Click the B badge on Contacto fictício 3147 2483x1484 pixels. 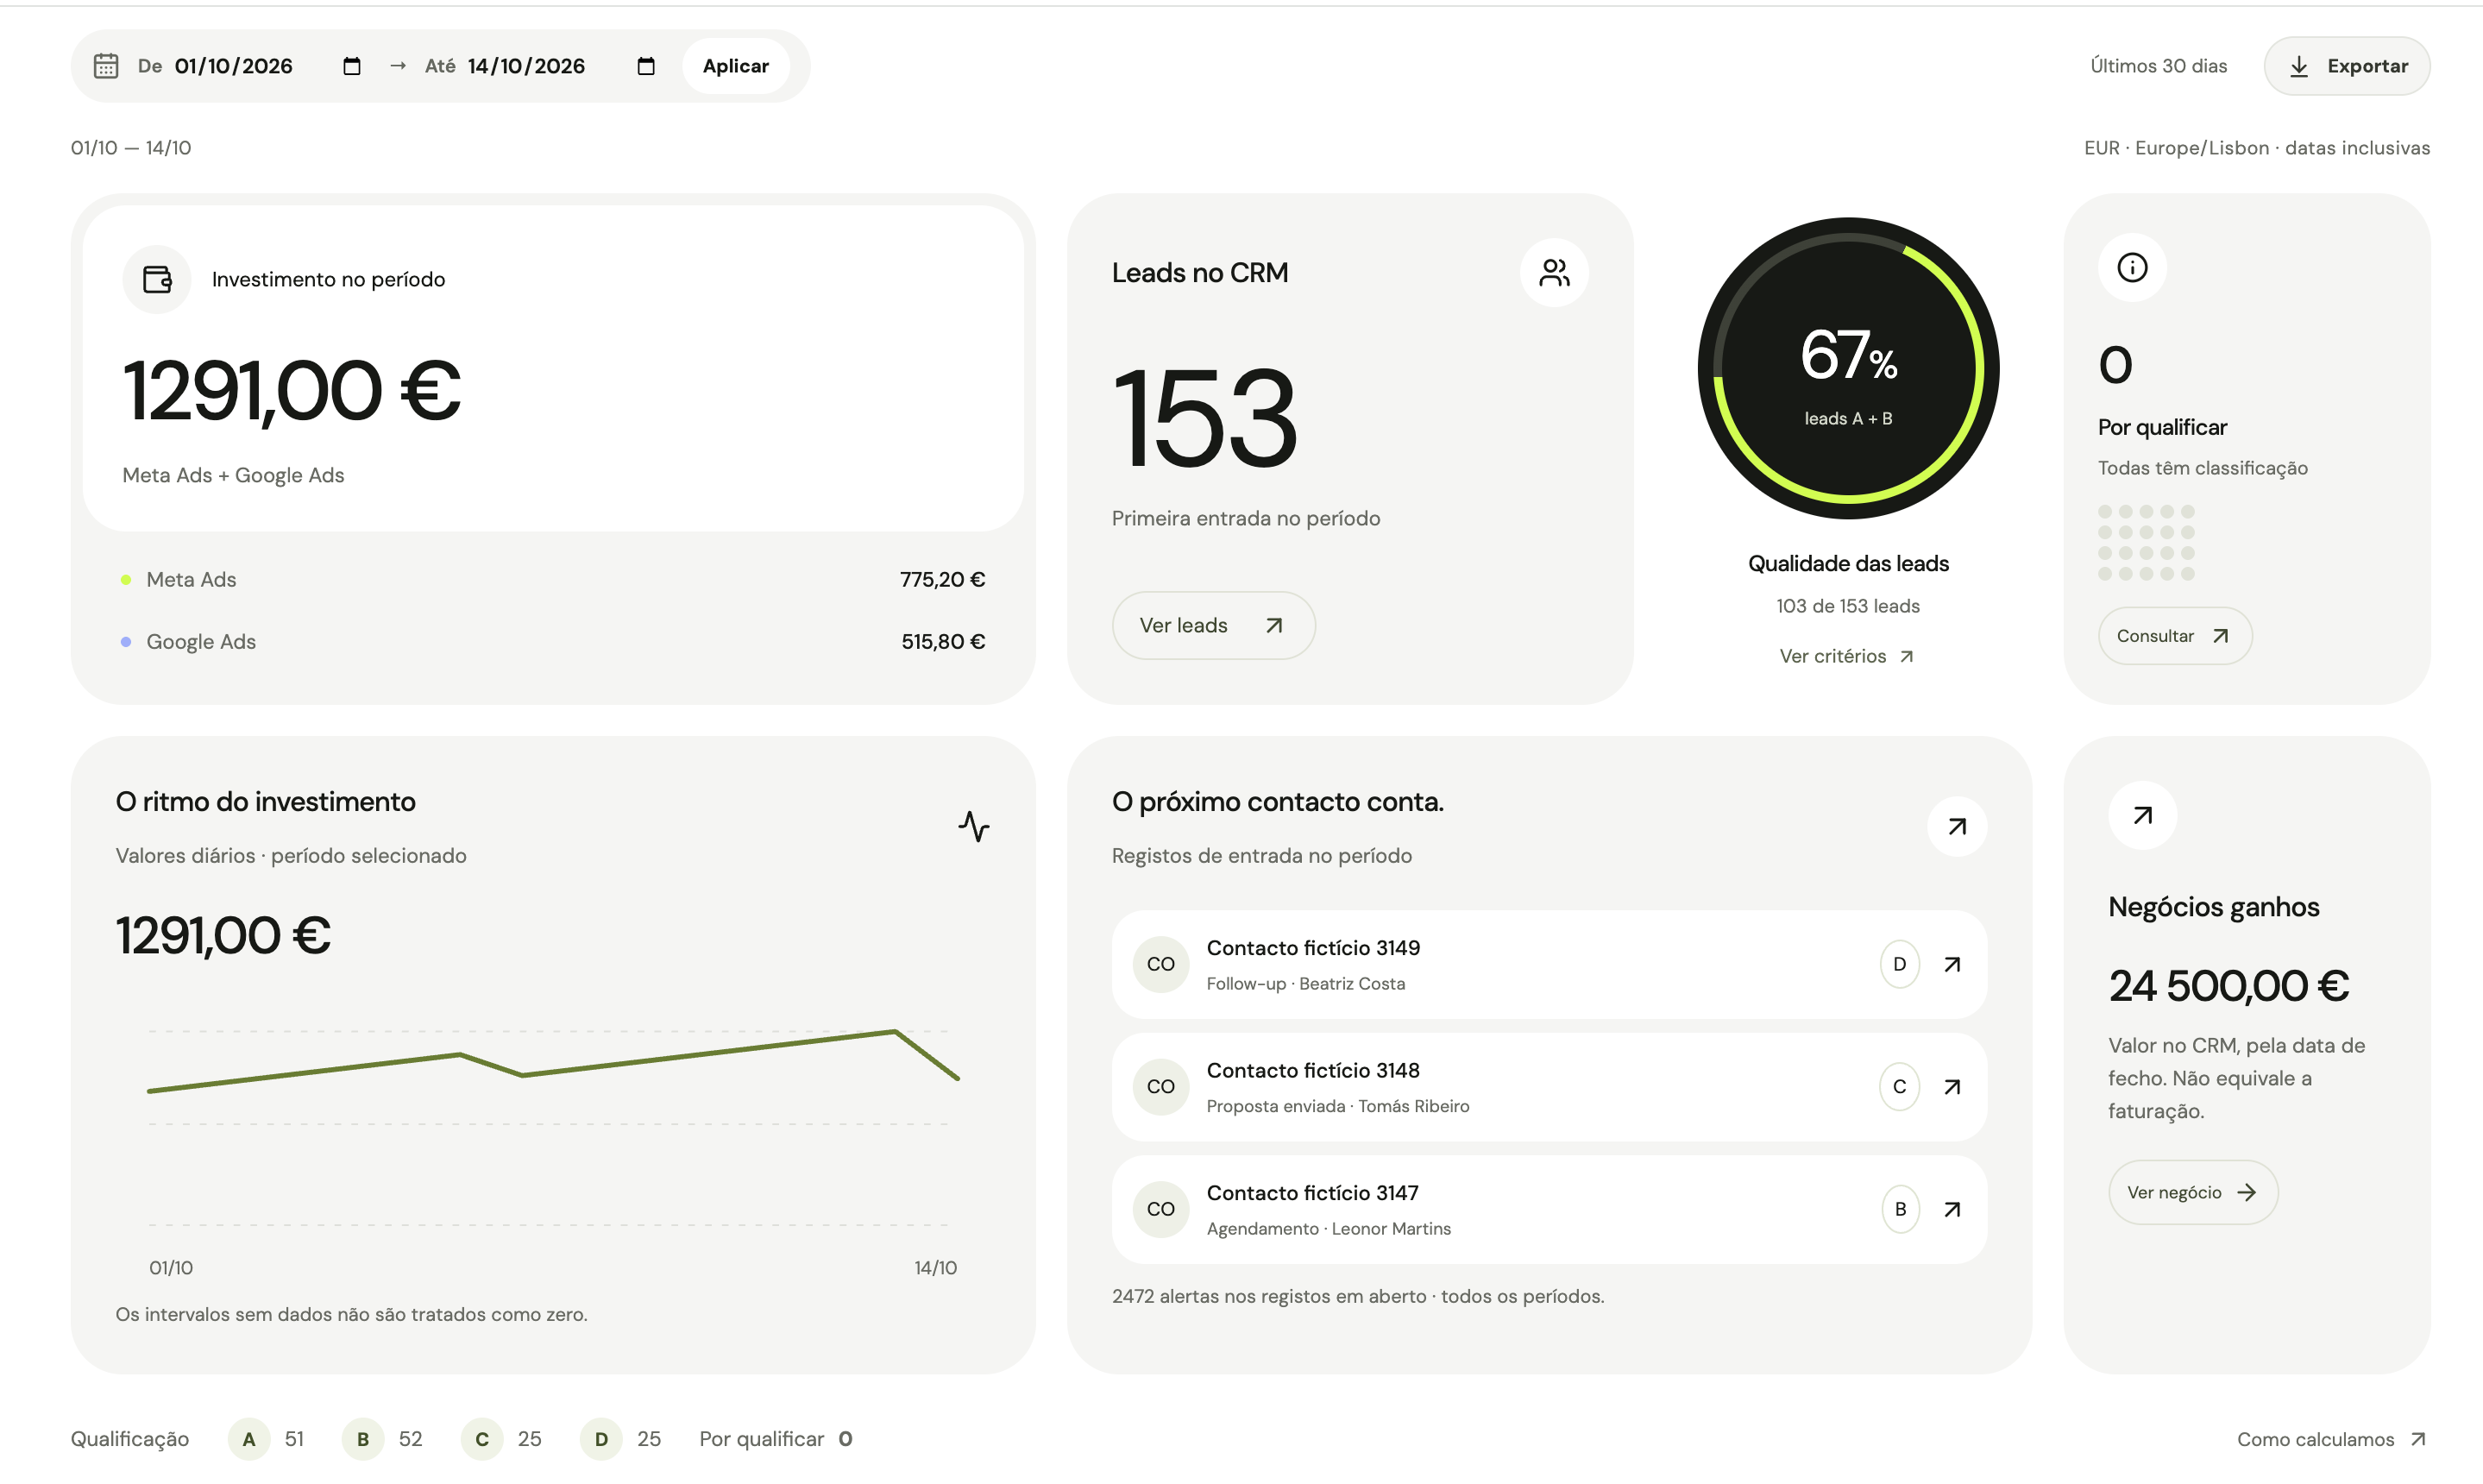(1900, 1210)
